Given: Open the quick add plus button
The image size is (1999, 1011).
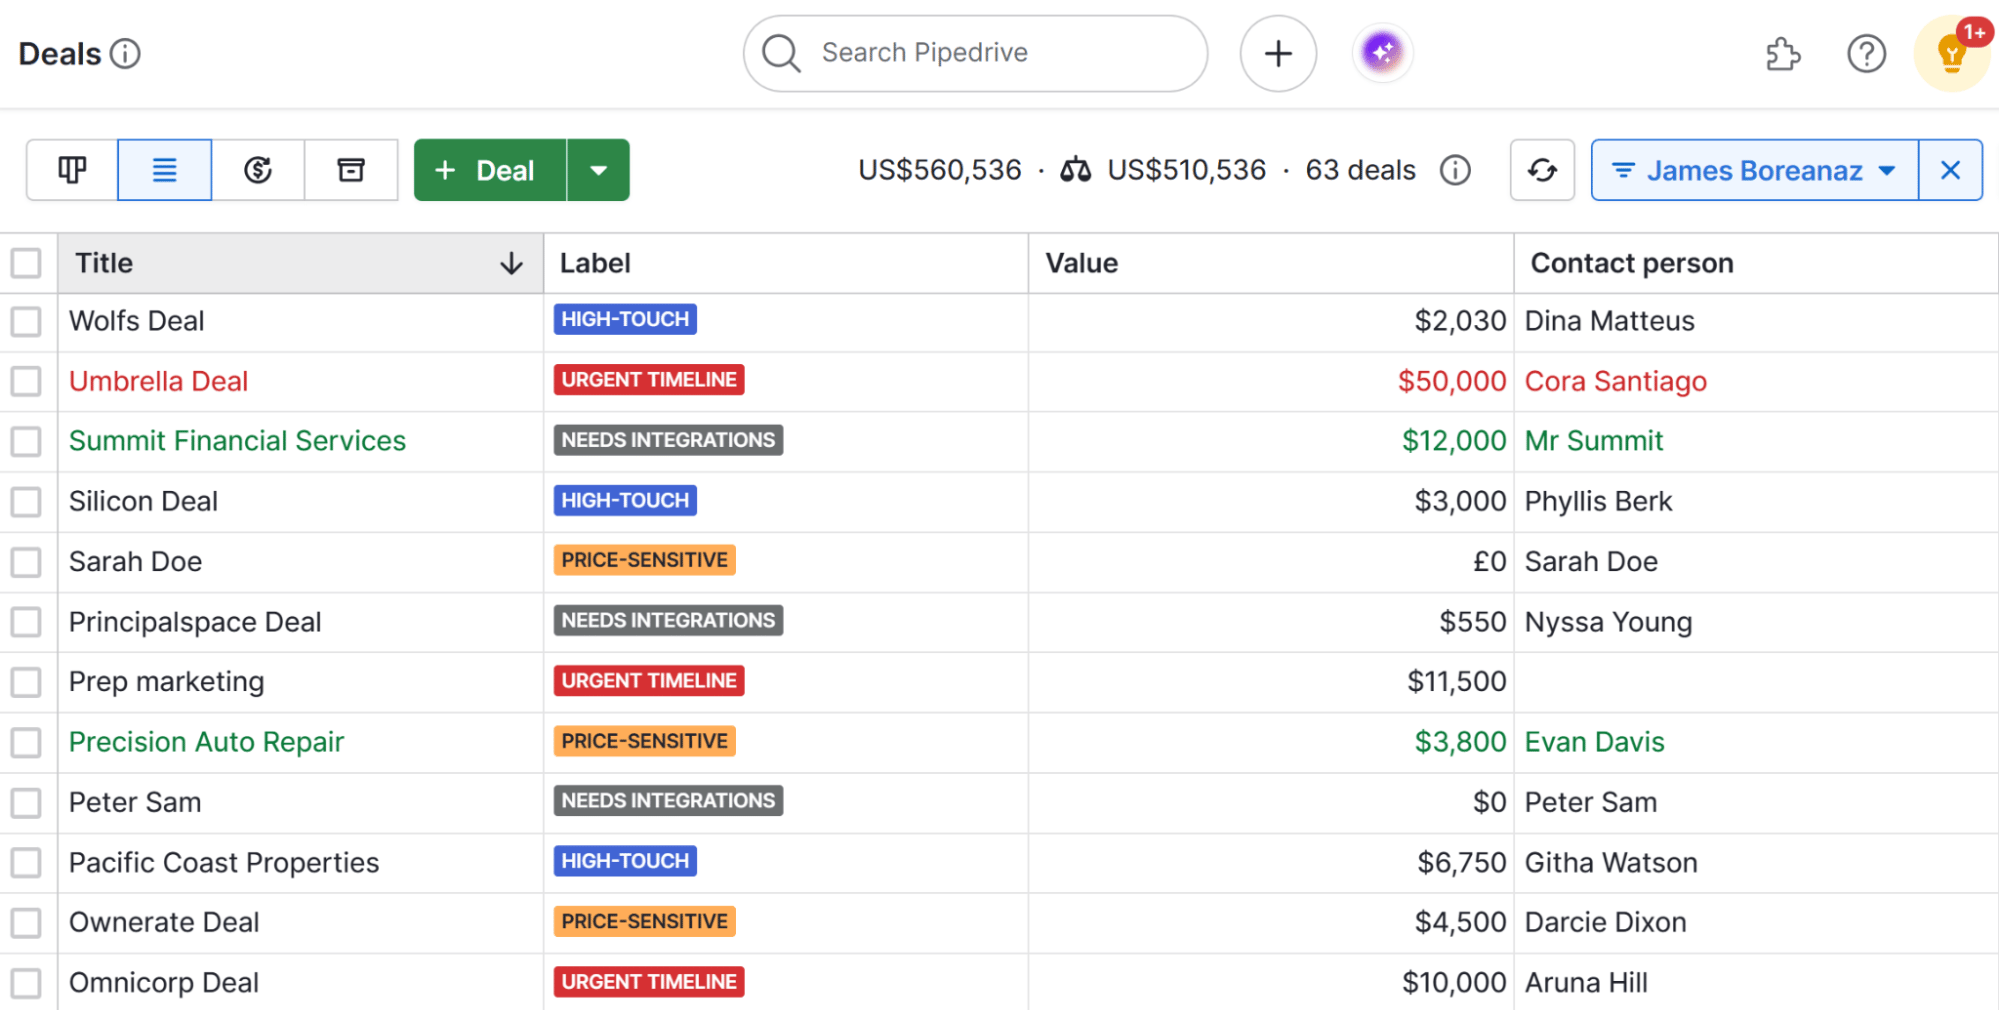Looking at the screenshot, I should coord(1278,54).
